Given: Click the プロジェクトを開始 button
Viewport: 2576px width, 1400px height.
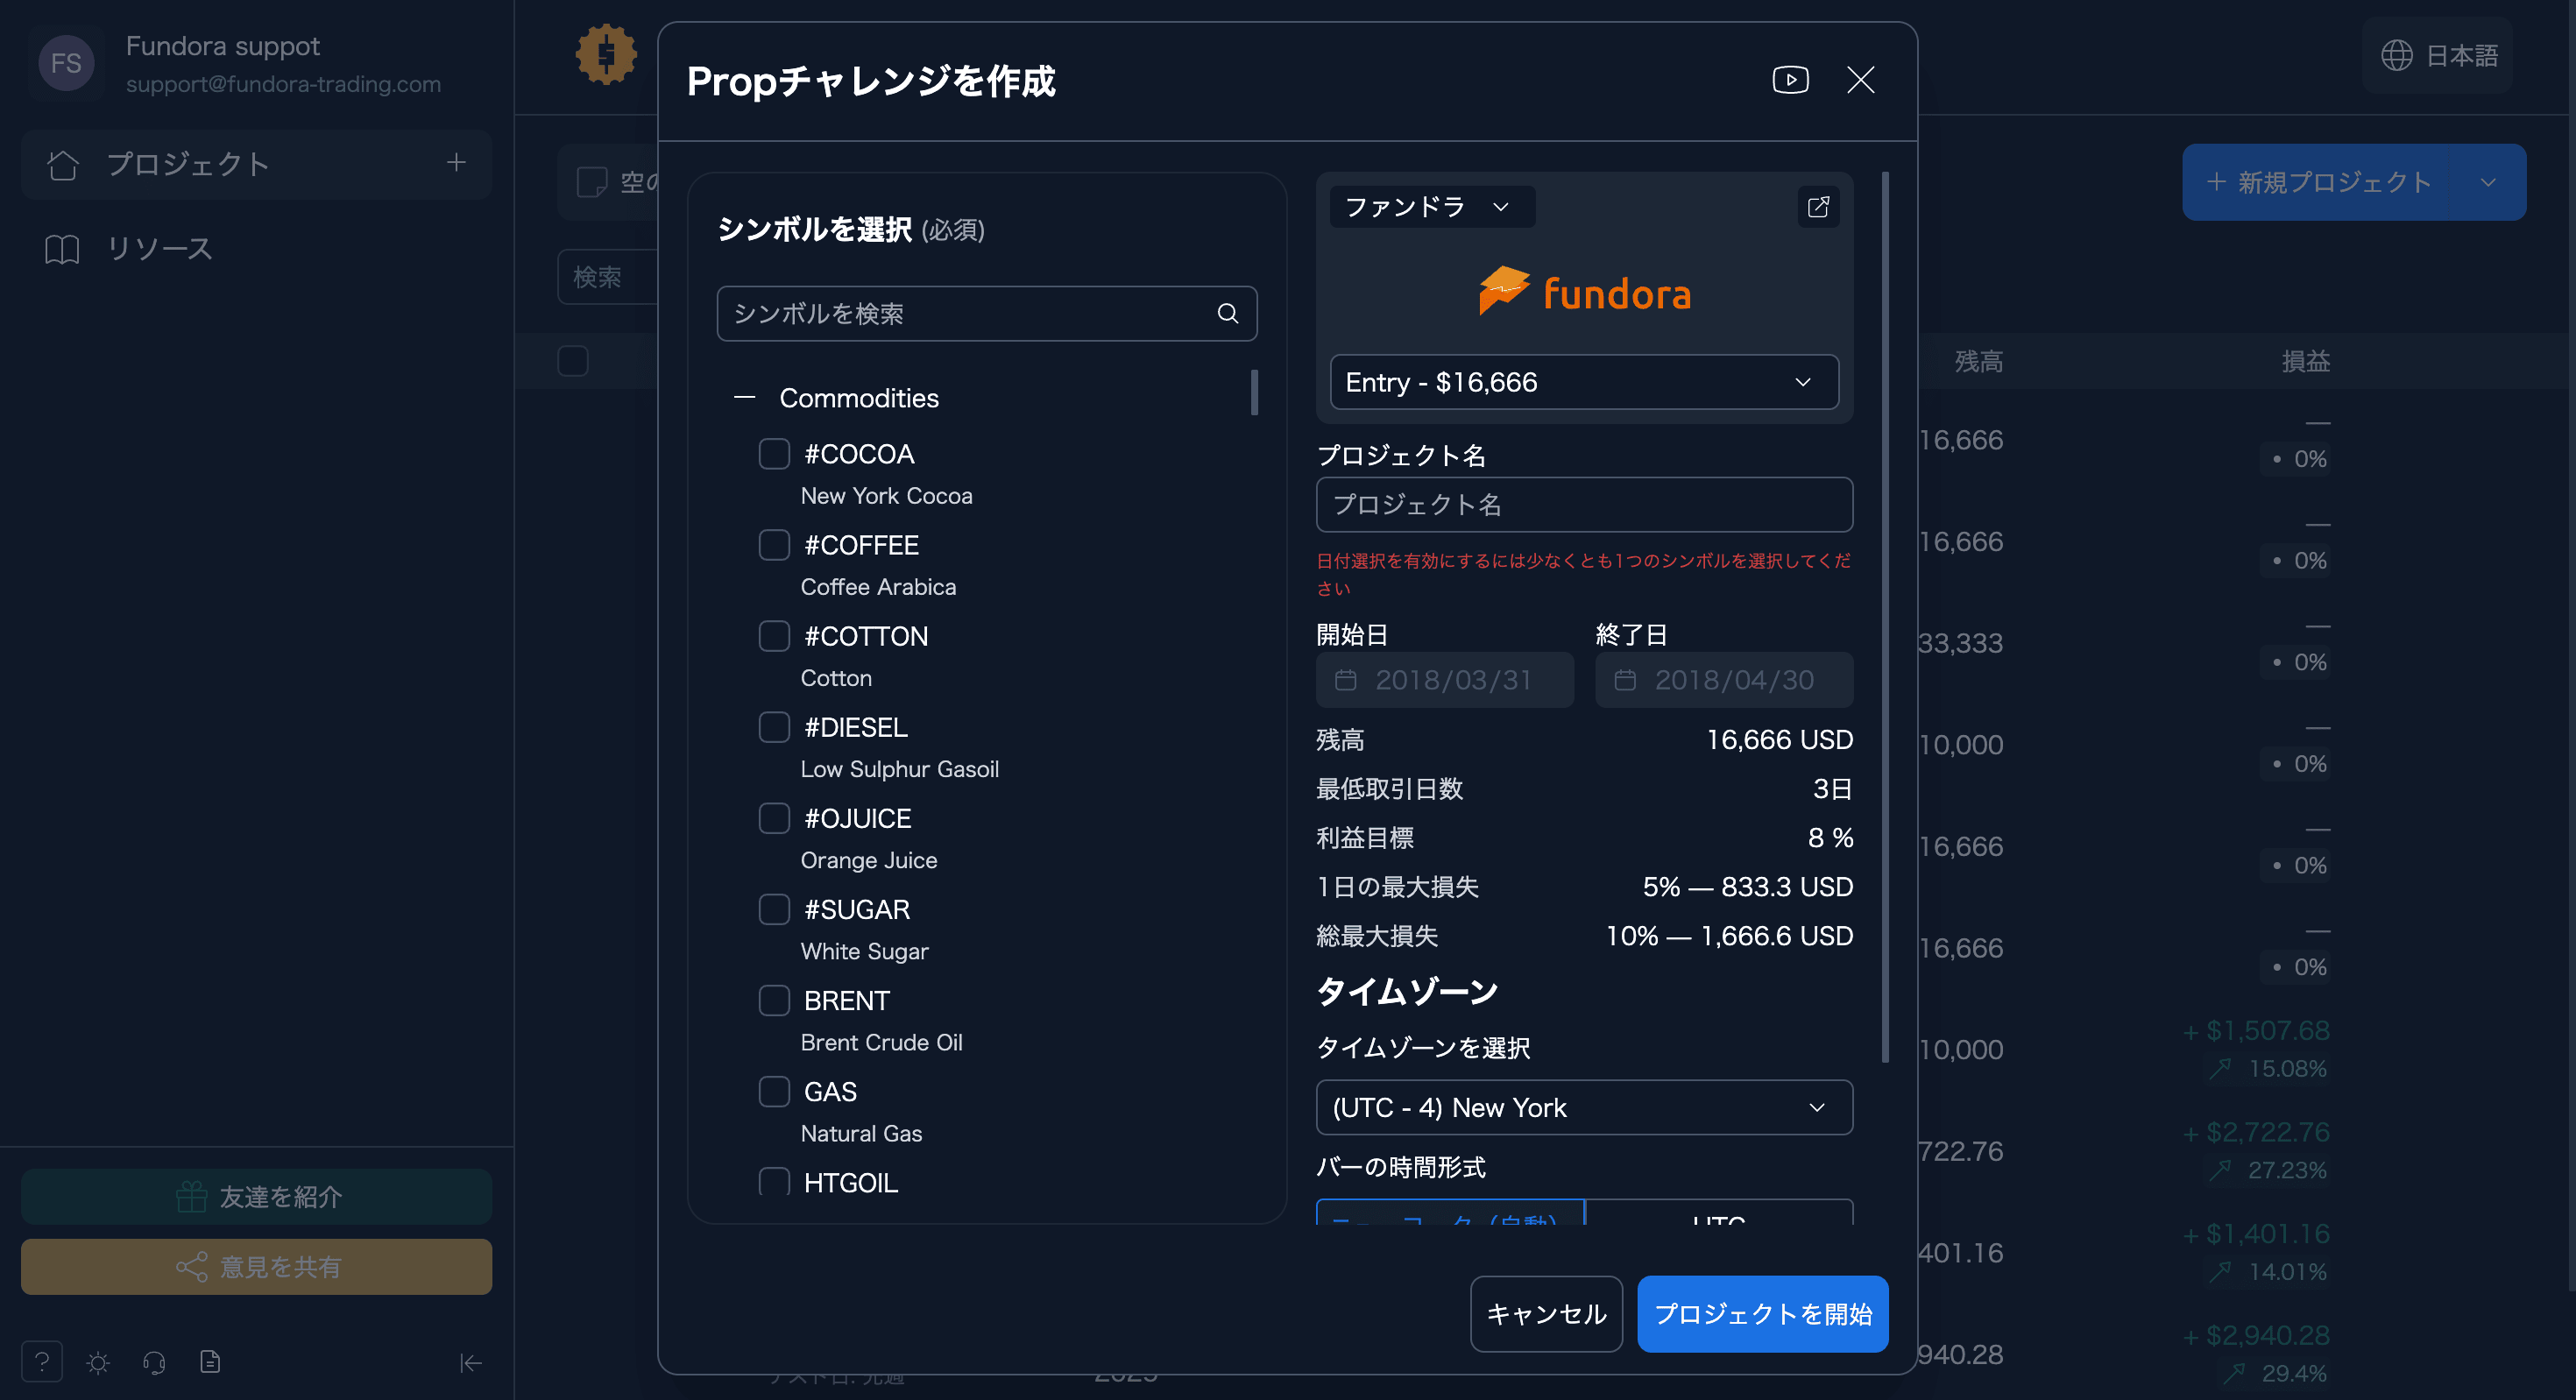Looking at the screenshot, I should coord(1763,1314).
